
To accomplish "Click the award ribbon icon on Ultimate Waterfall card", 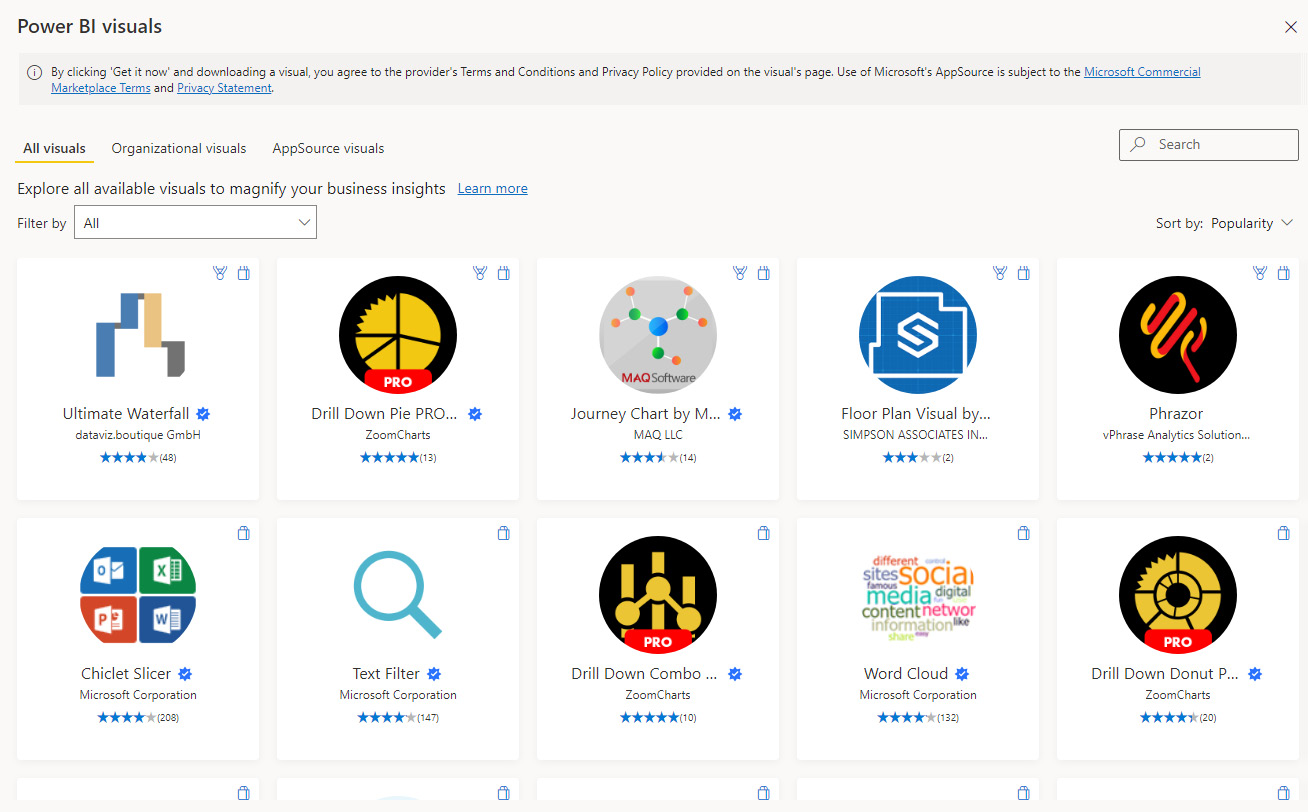I will coord(220,273).
